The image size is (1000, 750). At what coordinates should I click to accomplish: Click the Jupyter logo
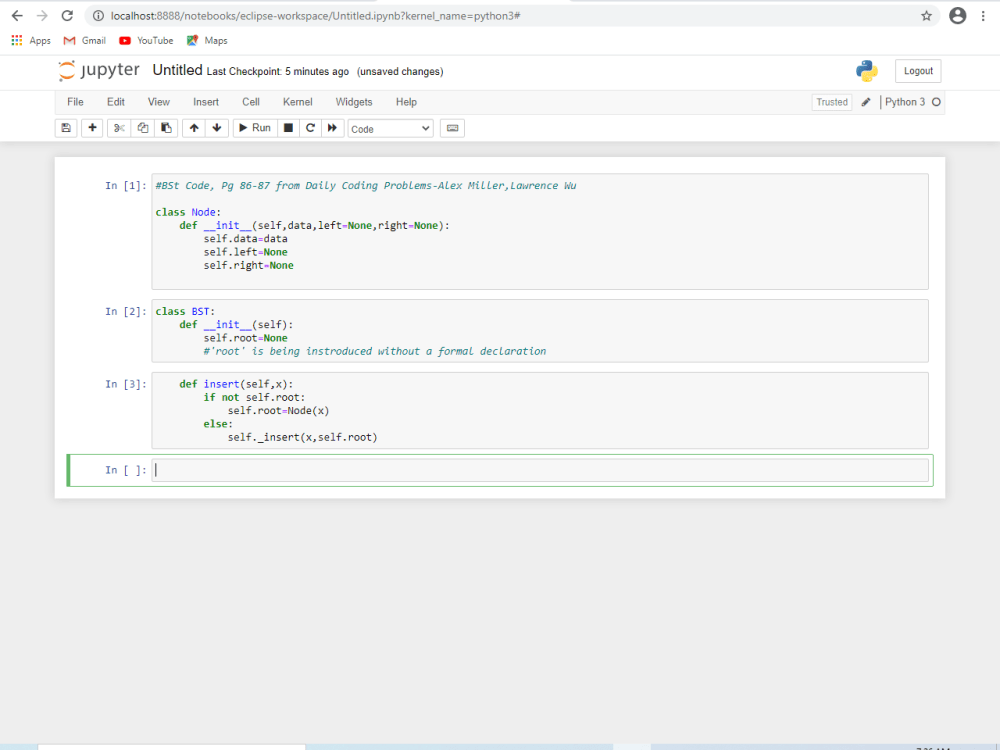[99, 70]
